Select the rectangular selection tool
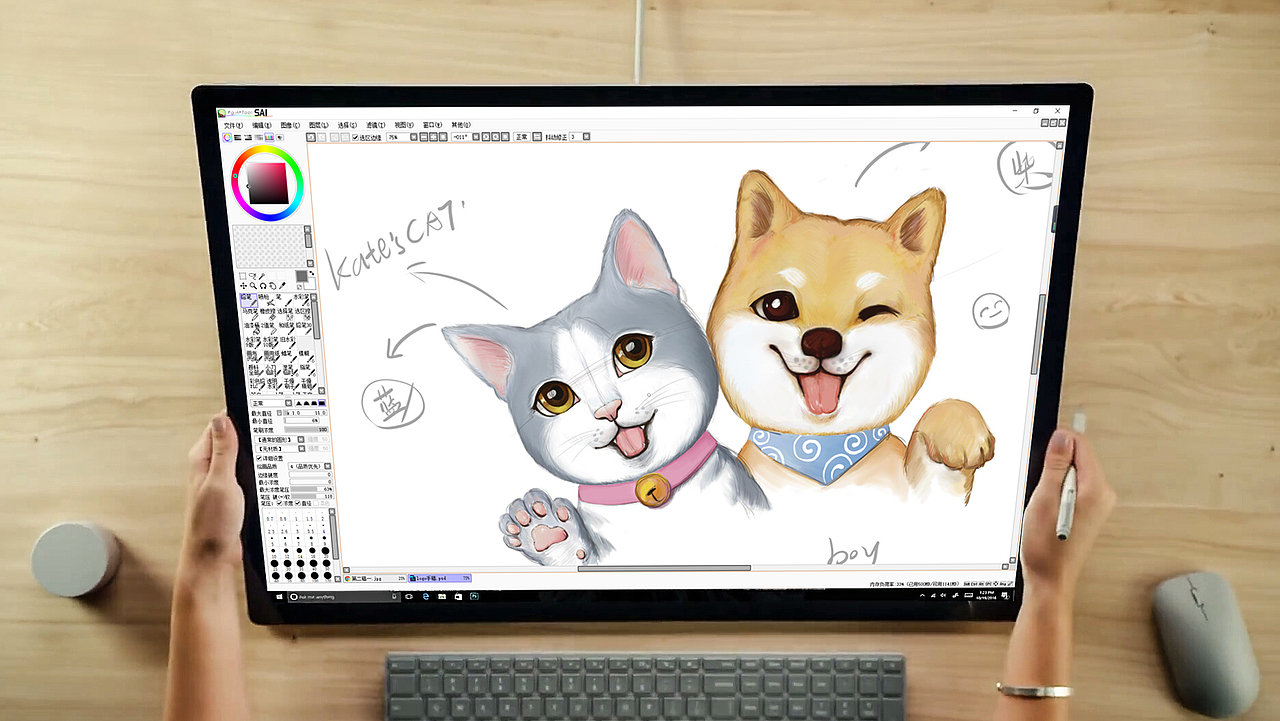This screenshot has height=721, width=1280. (243, 276)
